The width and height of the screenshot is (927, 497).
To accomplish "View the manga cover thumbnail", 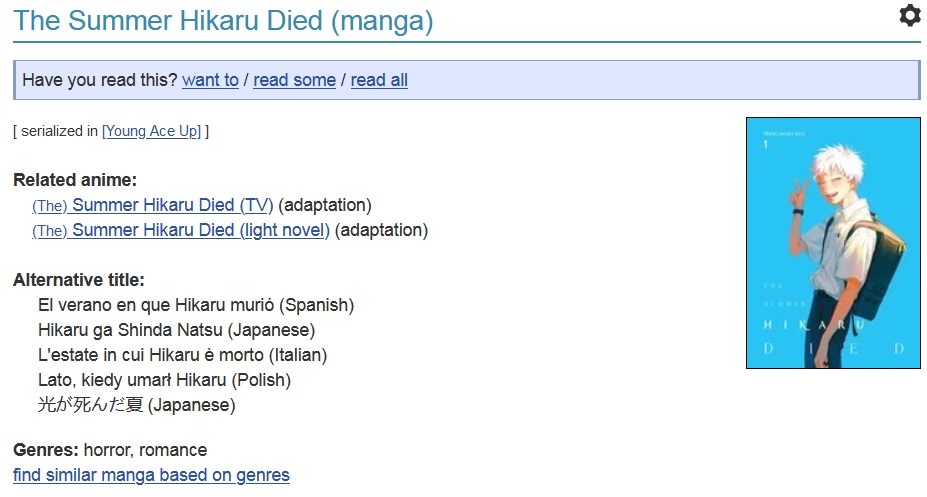I will 833,243.
